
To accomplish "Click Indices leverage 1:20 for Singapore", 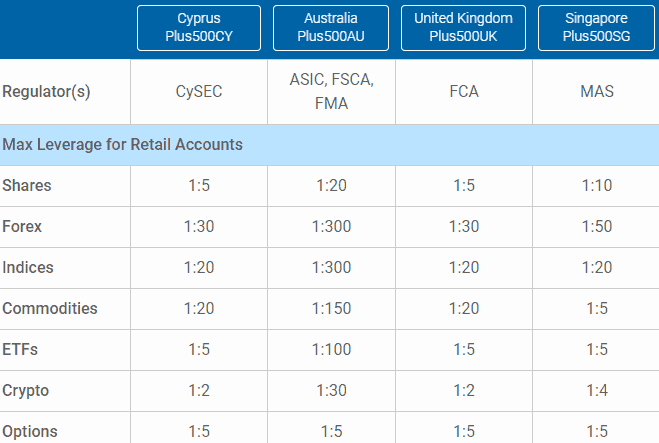I will pos(597,267).
